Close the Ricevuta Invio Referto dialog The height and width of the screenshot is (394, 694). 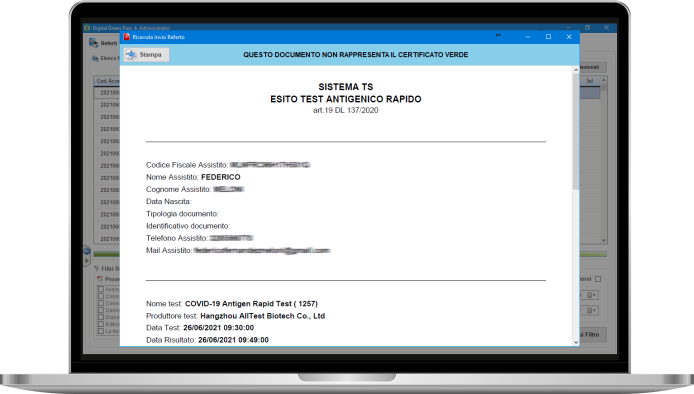(569, 37)
